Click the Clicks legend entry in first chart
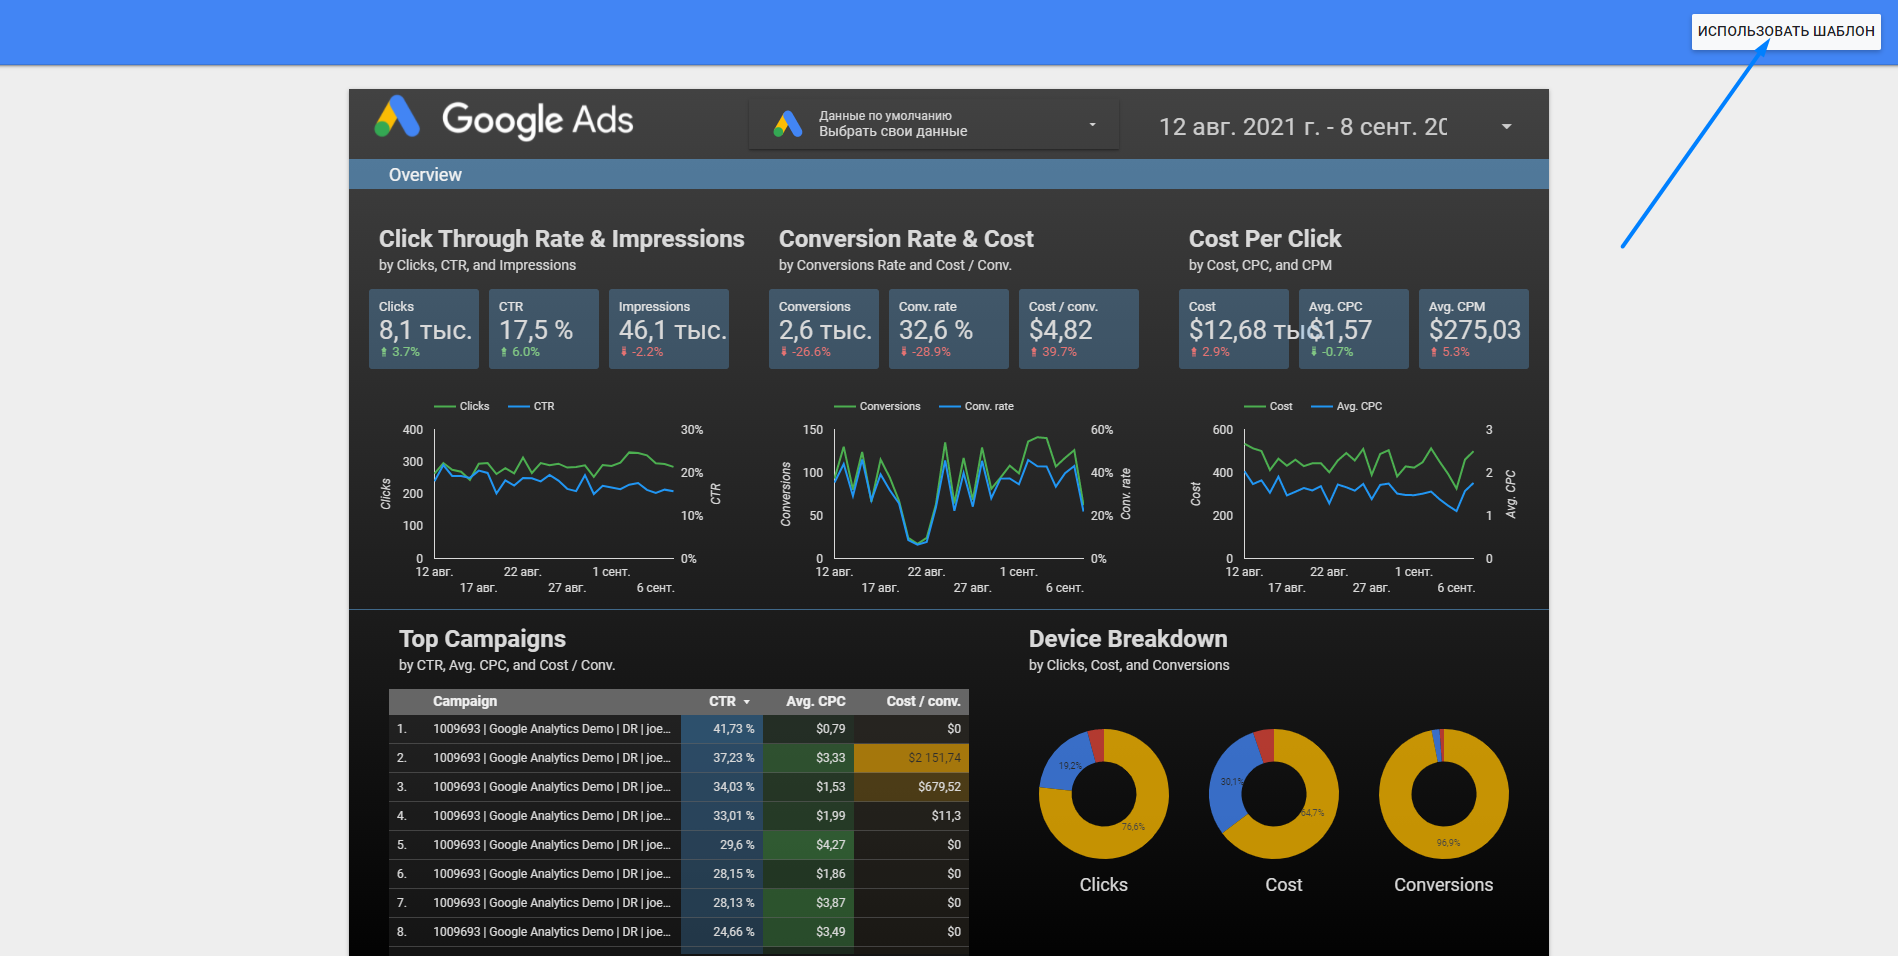This screenshot has height=956, width=1898. (x=462, y=406)
